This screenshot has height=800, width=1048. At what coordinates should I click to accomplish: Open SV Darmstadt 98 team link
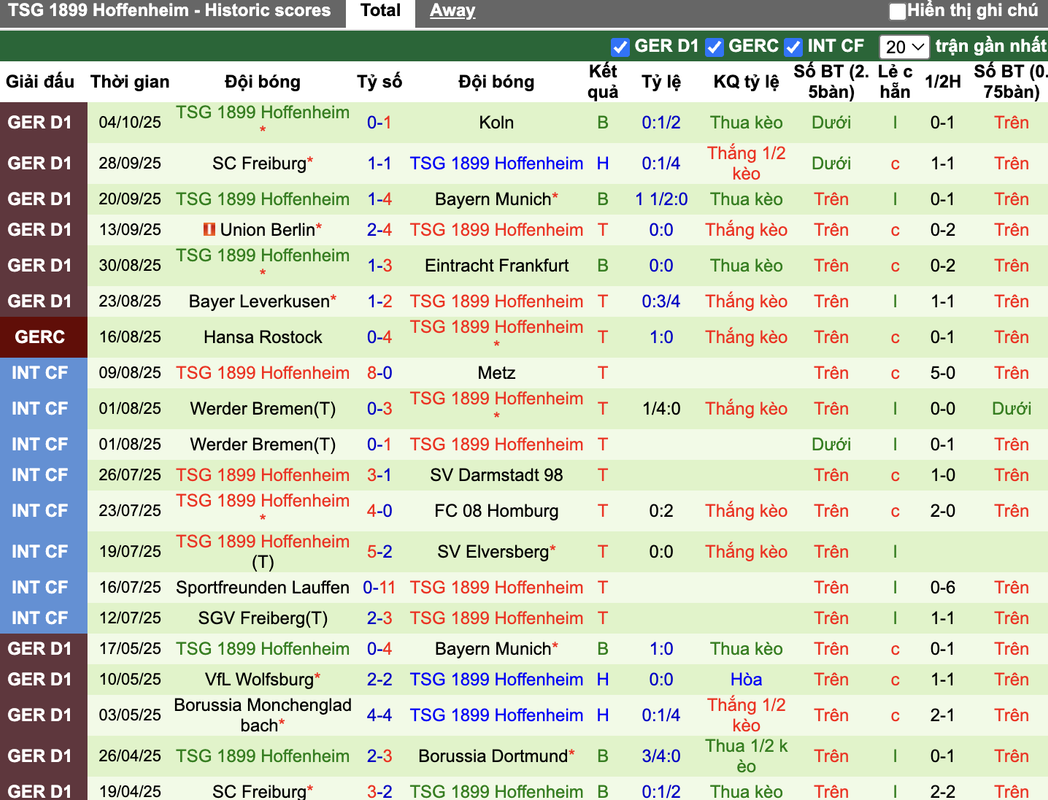497,475
